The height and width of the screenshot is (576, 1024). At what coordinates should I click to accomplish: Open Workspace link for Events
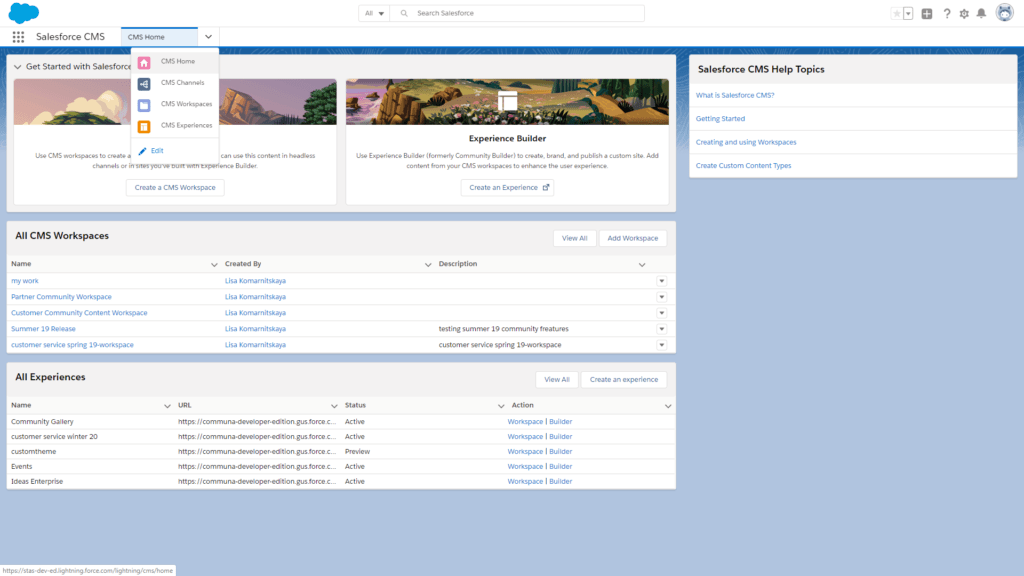tap(525, 466)
